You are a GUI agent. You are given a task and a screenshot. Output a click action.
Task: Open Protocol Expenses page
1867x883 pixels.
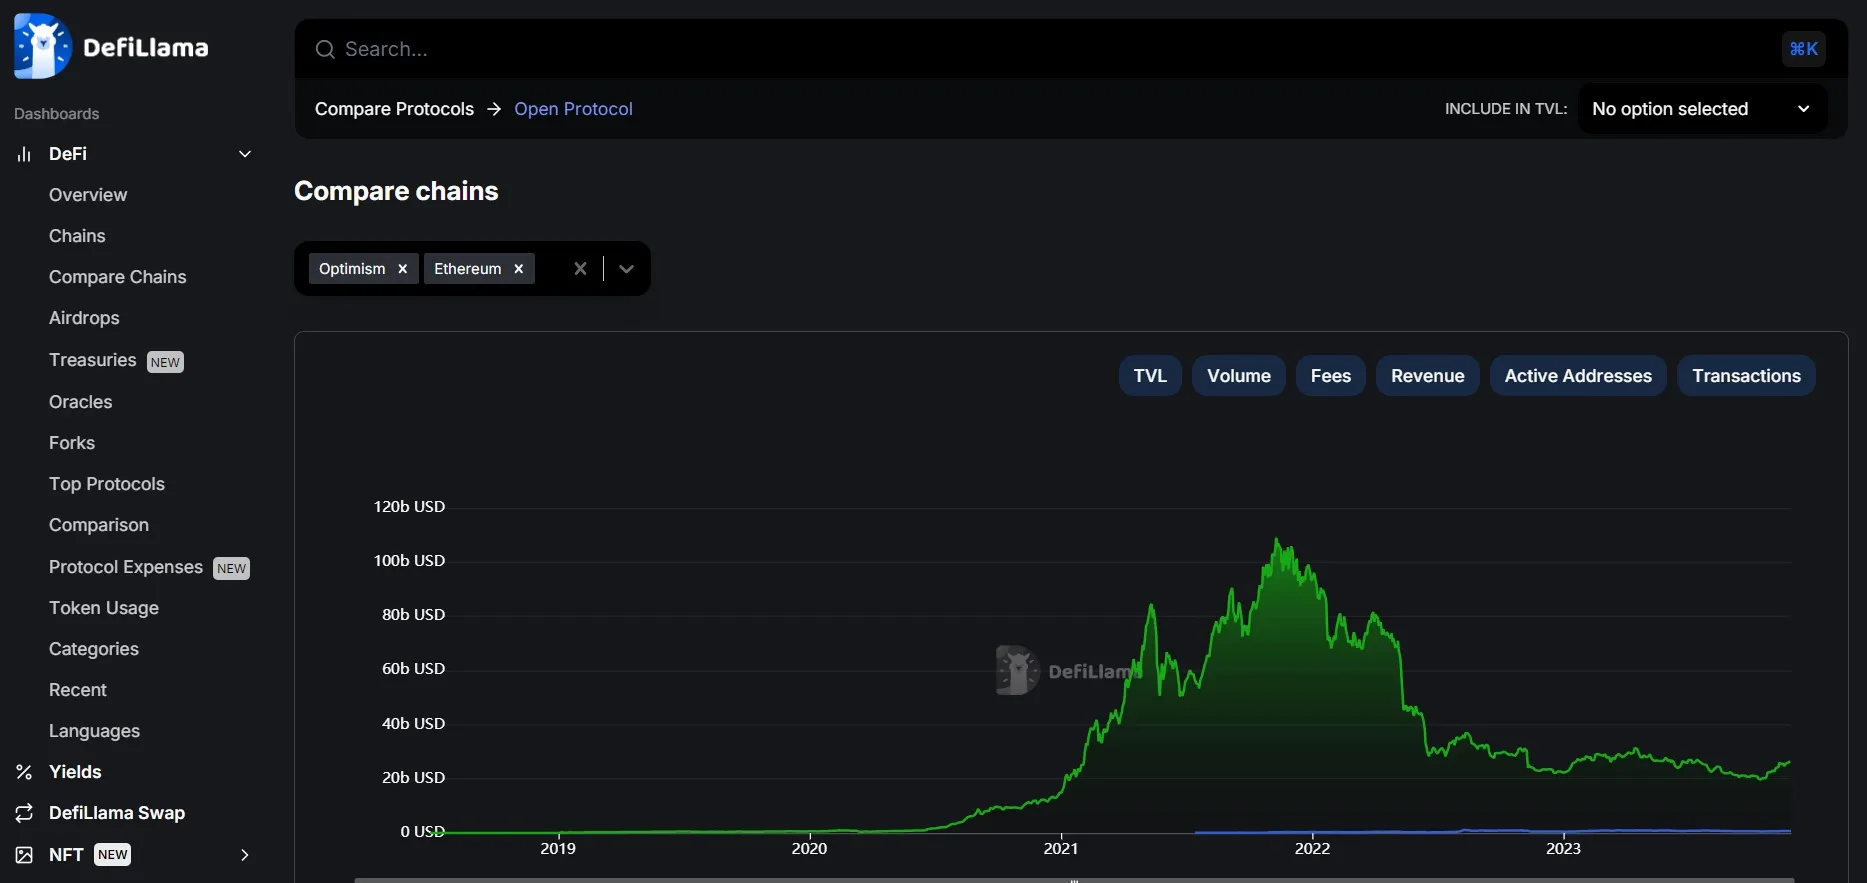pyautogui.click(x=126, y=567)
